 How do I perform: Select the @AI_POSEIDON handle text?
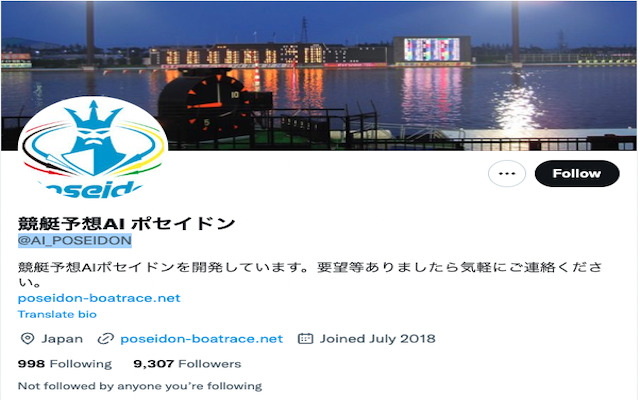75,240
